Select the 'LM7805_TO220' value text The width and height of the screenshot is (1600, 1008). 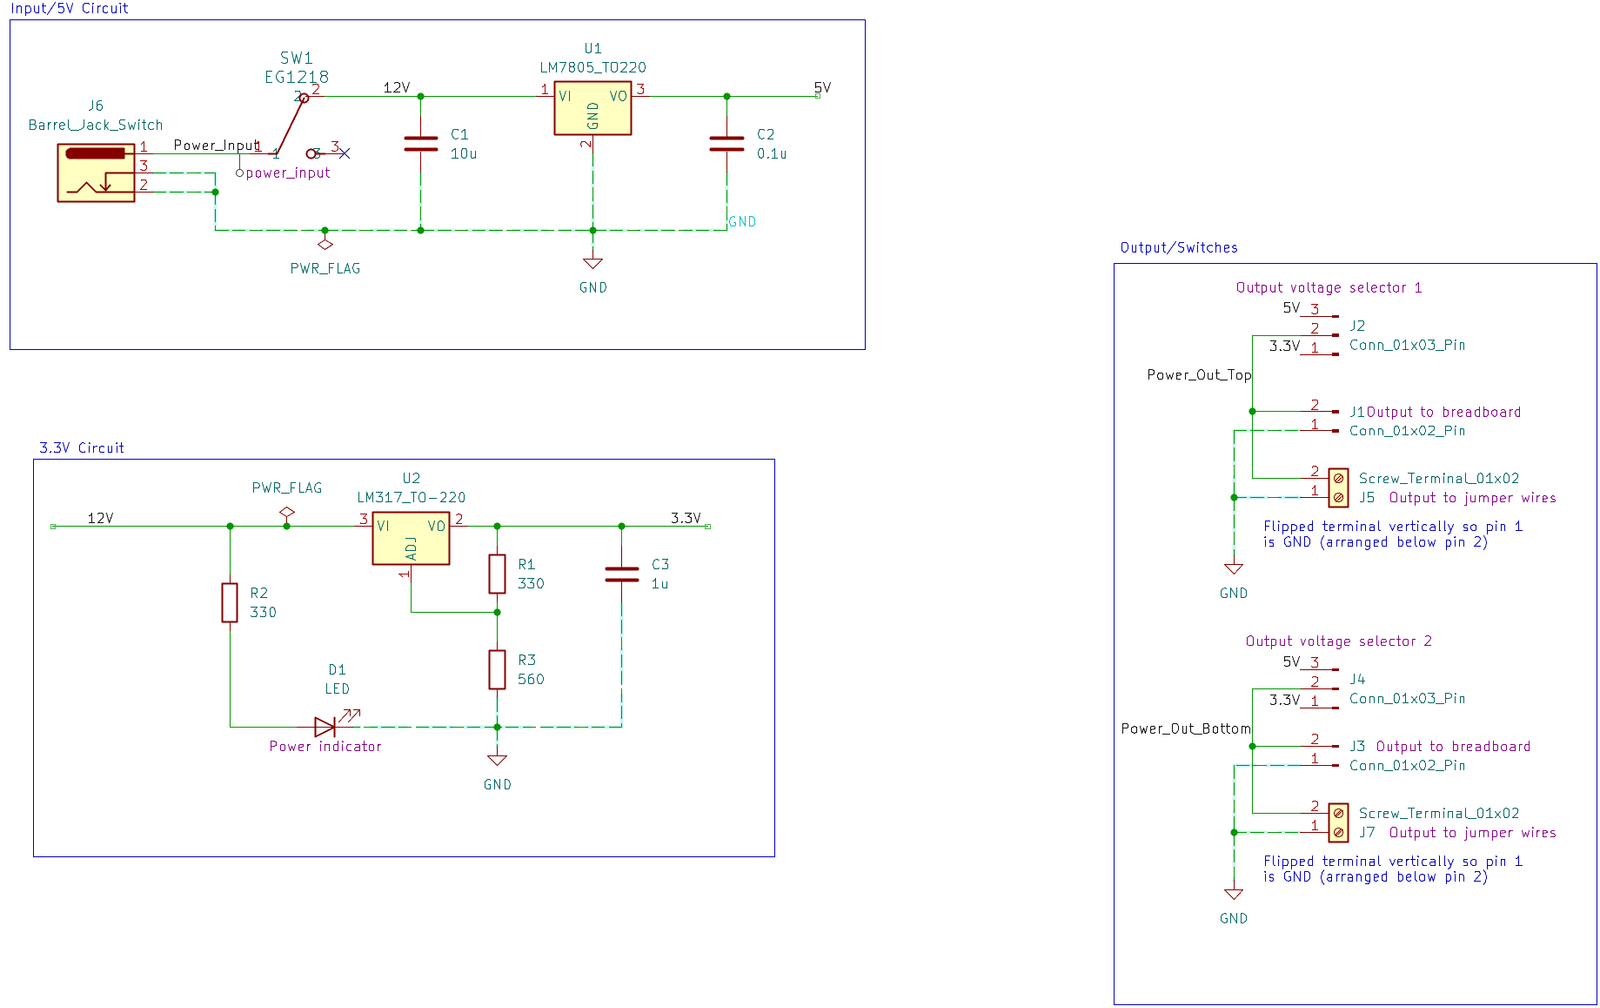(593, 68)
